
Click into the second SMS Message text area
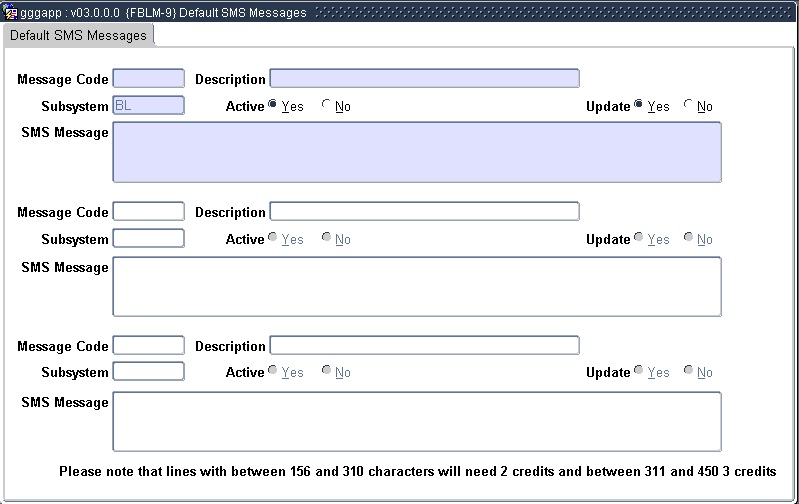(x=416, y=286)
